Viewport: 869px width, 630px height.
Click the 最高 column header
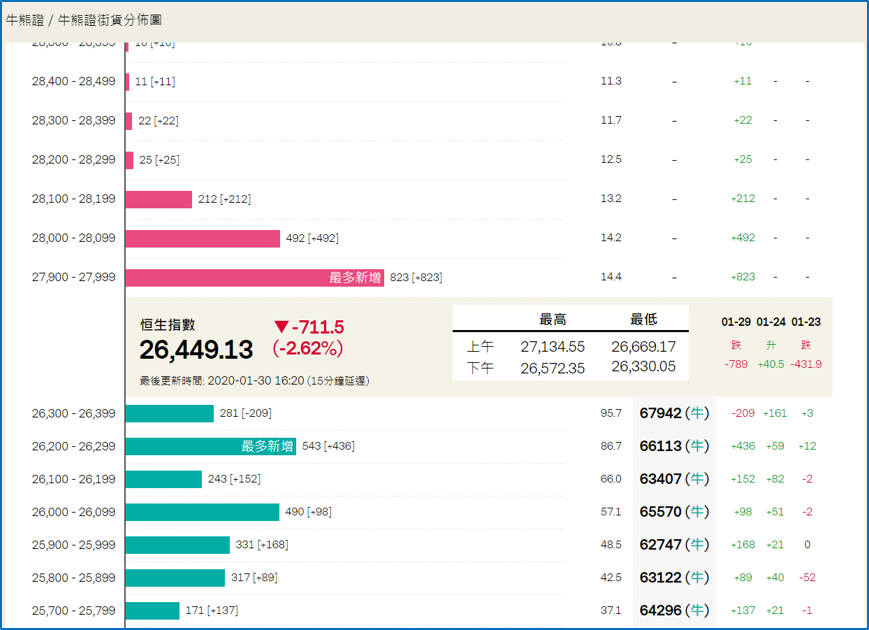[553, 320]
